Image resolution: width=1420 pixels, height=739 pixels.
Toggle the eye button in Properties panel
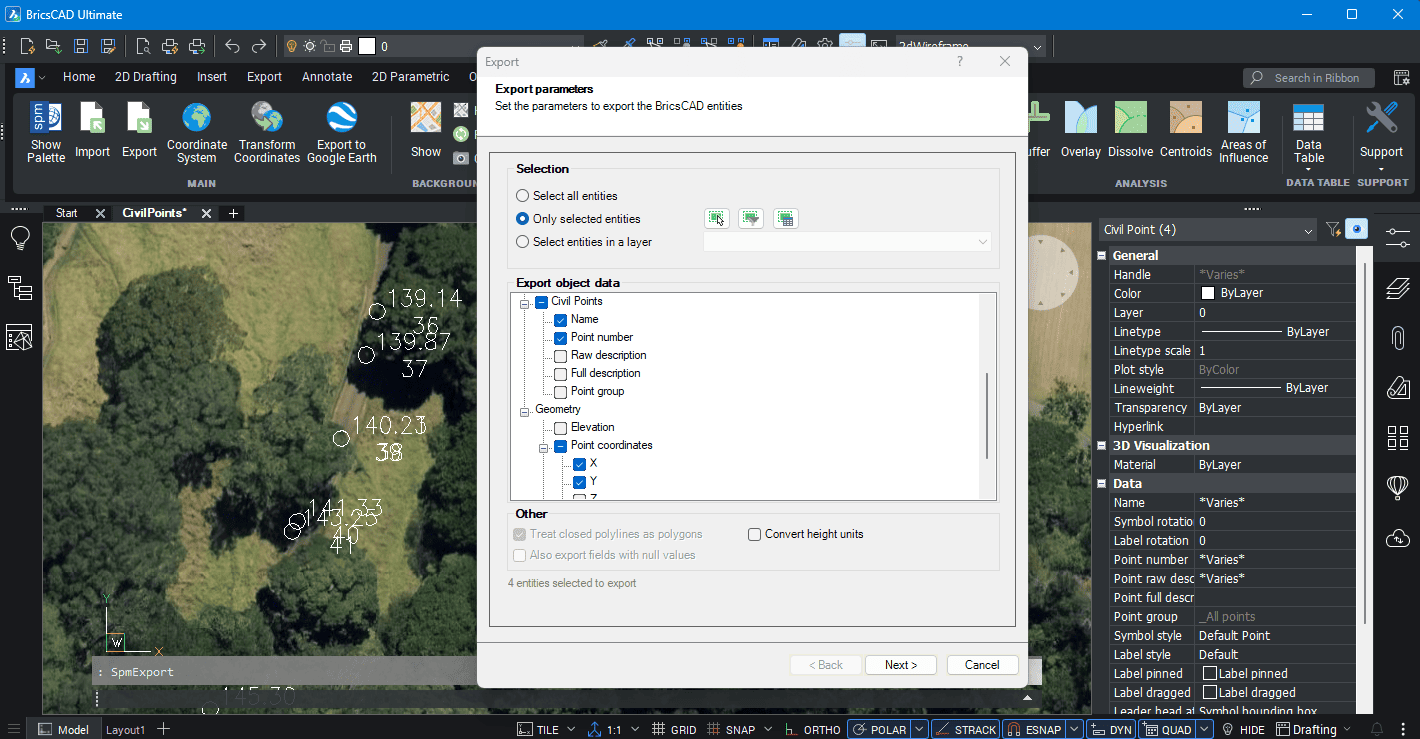(x=1357, y=230)
